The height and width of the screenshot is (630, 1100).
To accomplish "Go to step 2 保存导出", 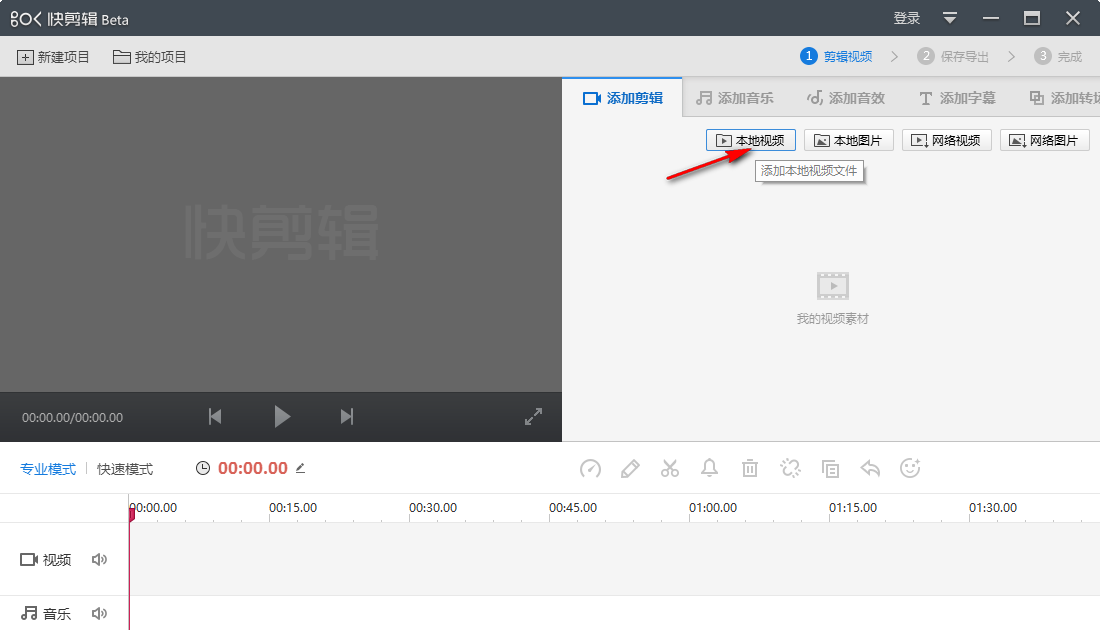I will (953, 56).
